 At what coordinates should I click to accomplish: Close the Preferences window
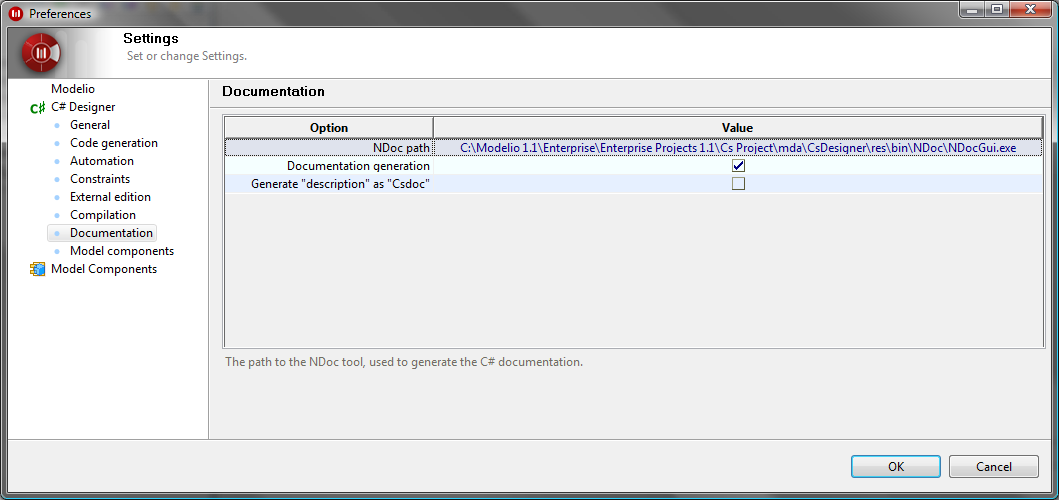coord(1031,9)
